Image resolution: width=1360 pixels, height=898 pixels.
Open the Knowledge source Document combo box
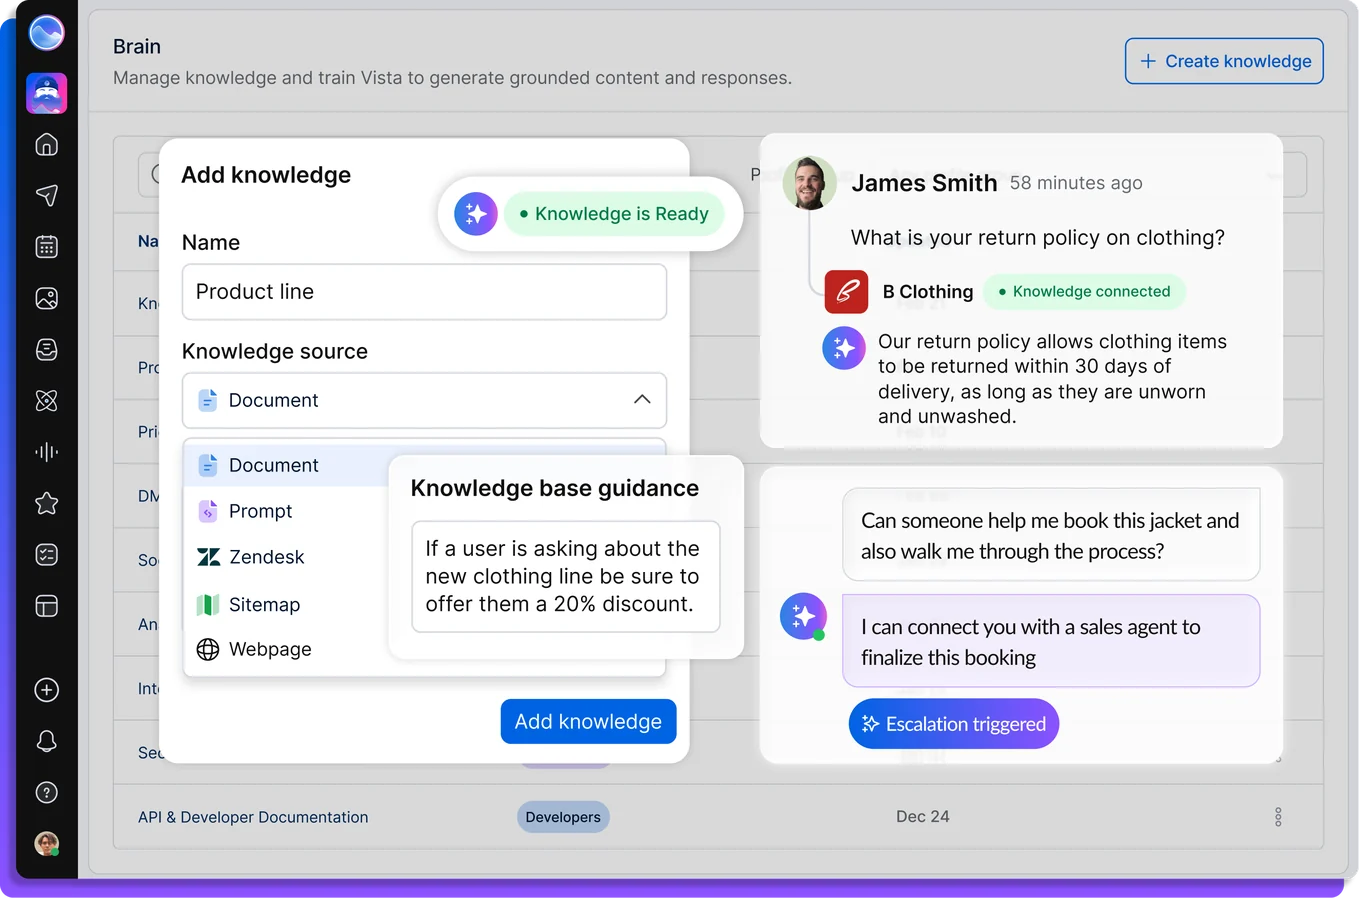424,400
